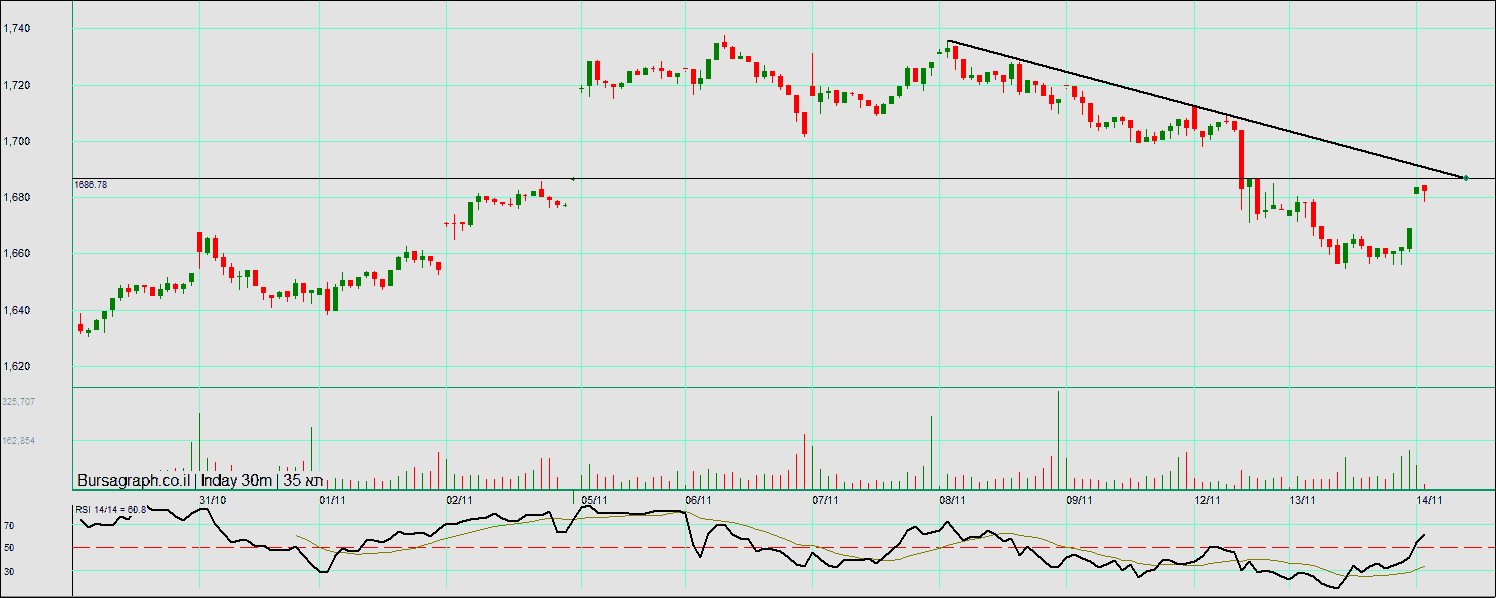Select the 31/10 date label
Viewport: 1496px width, 598px height.
(x=213, y=498)
